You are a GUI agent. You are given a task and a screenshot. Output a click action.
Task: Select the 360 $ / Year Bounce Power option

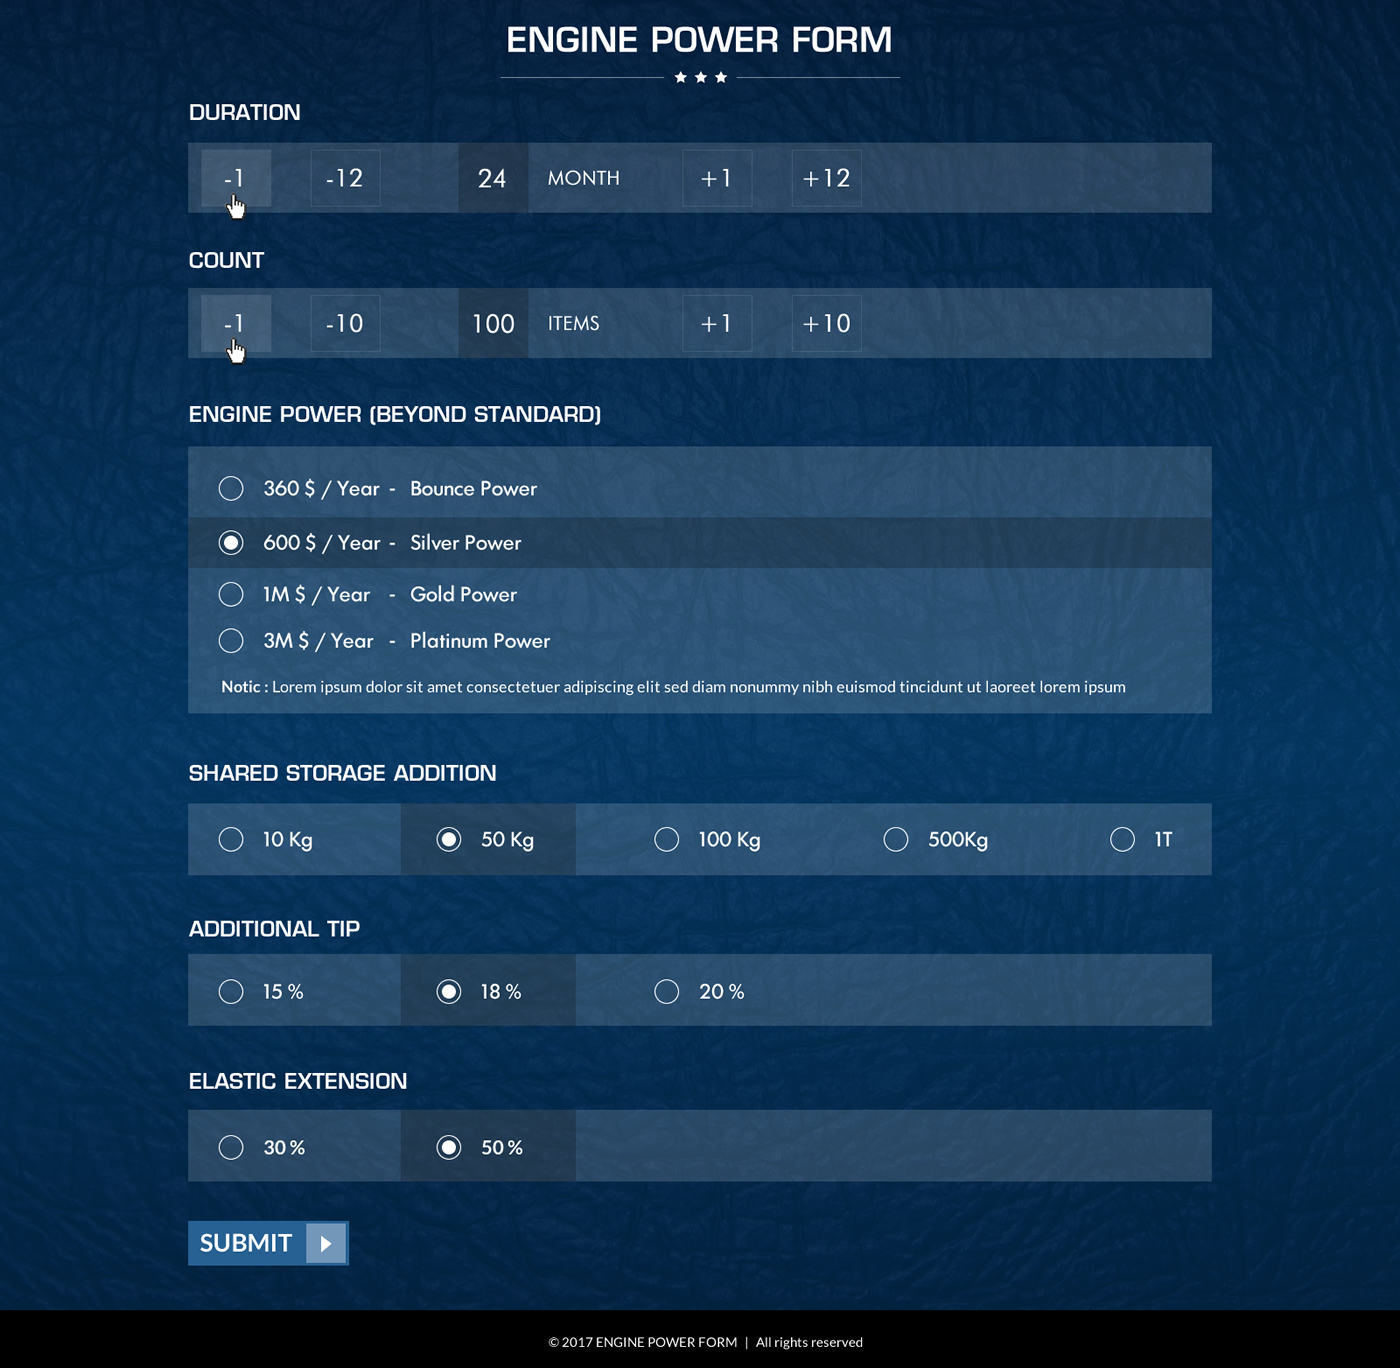click(x=231, y=488)
